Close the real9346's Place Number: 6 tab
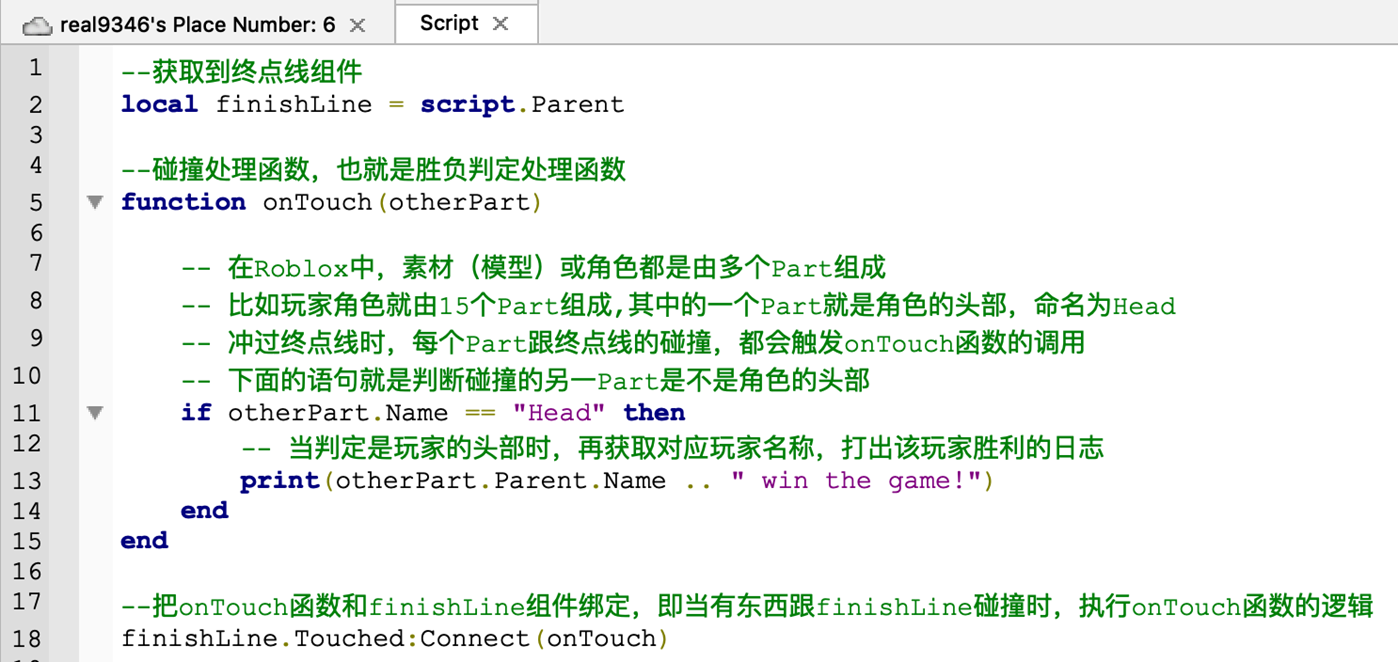The height and width of the screenshot is (662, 1398). click(357, 25)
